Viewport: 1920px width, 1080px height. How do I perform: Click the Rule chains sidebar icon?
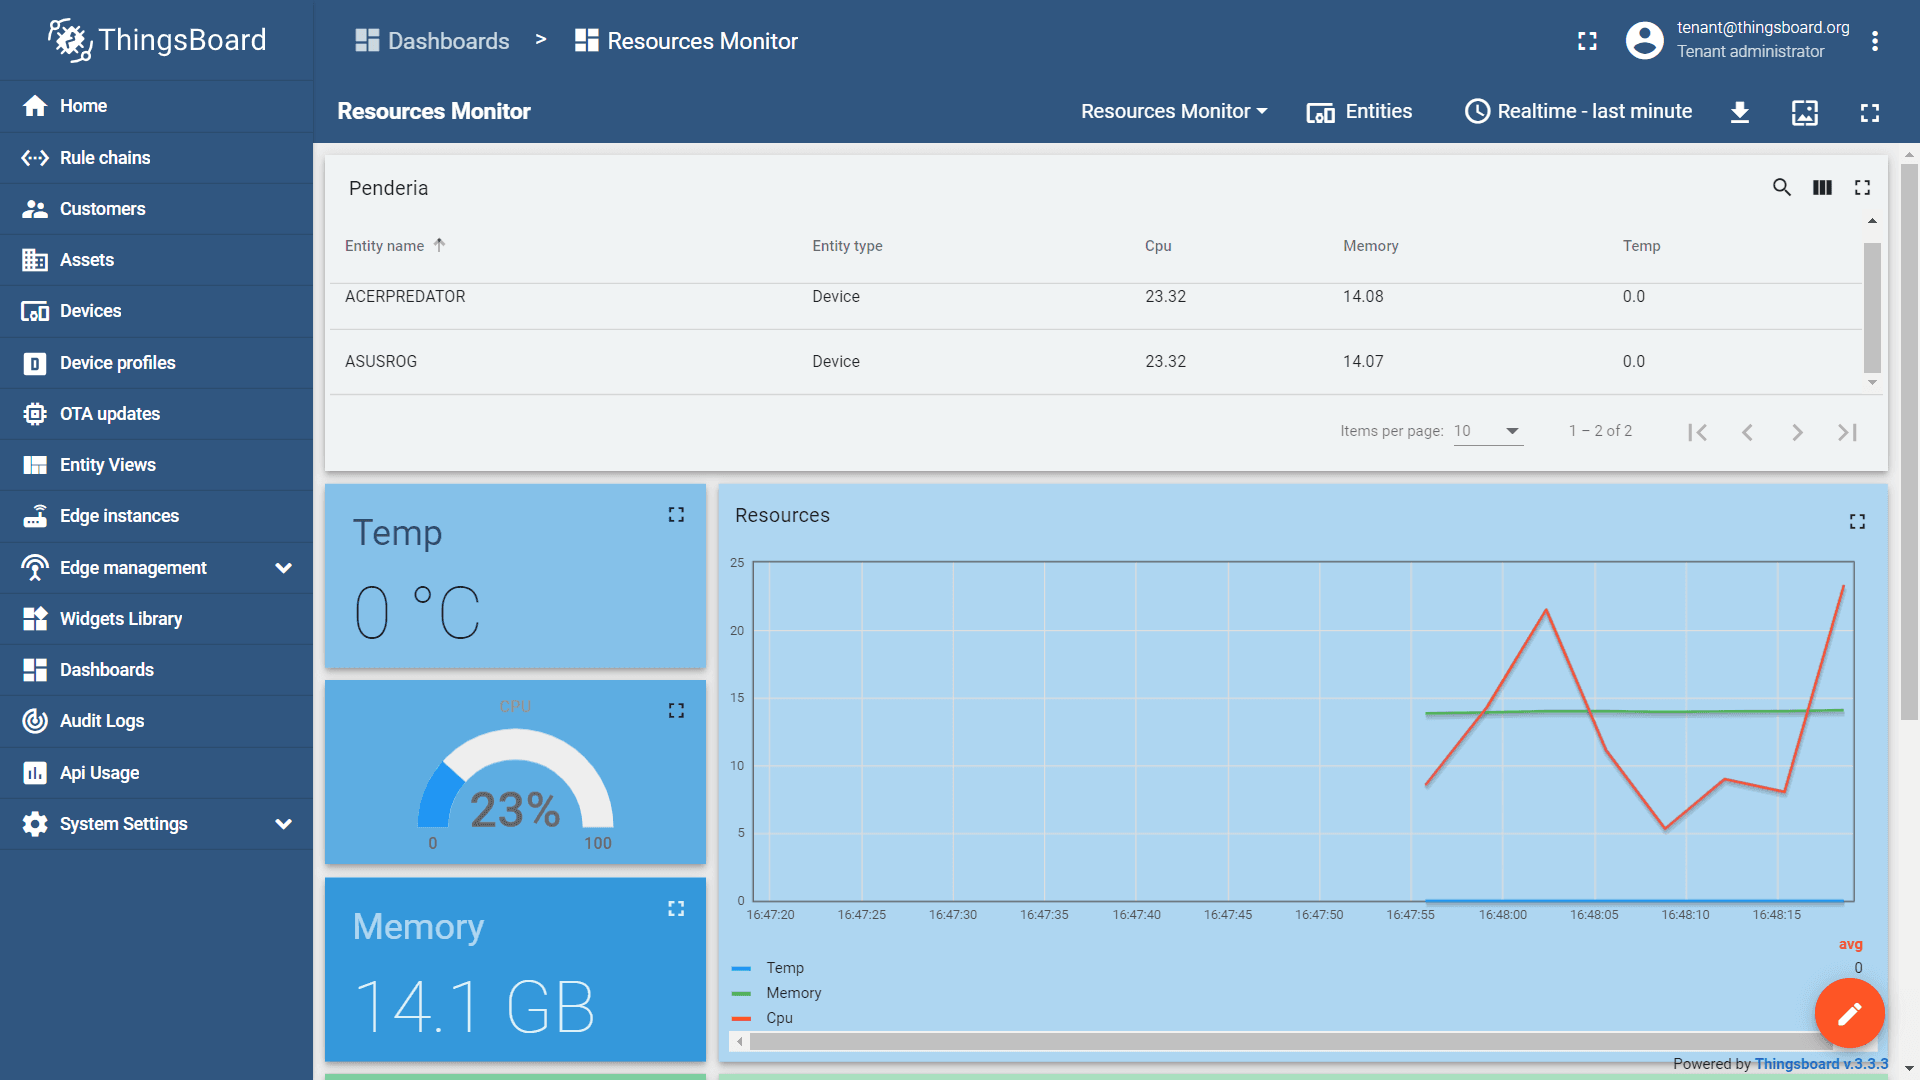coord(36,157)
